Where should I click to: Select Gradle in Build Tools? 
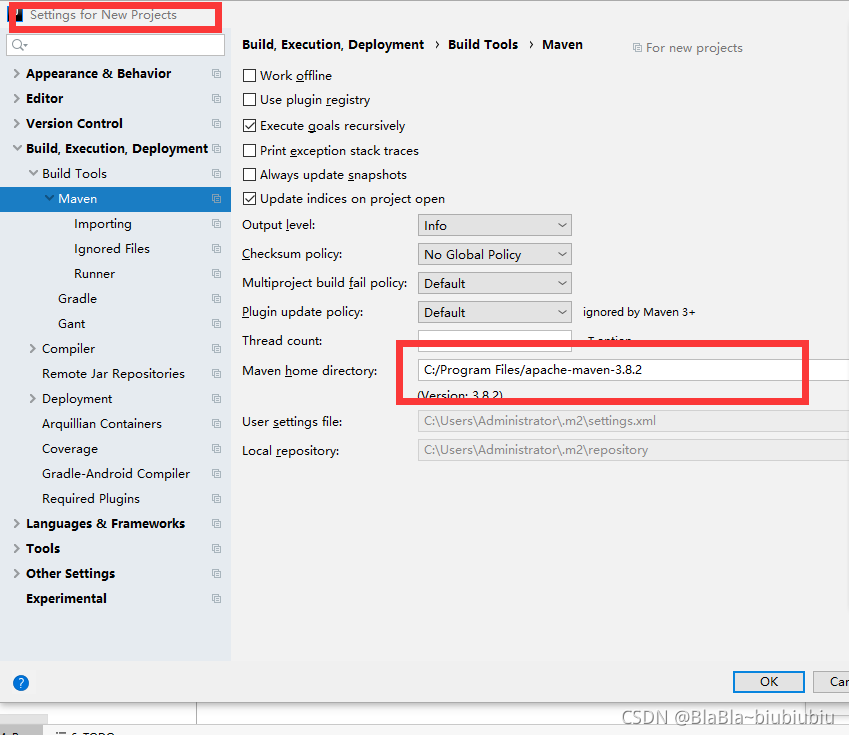point(77,299)
